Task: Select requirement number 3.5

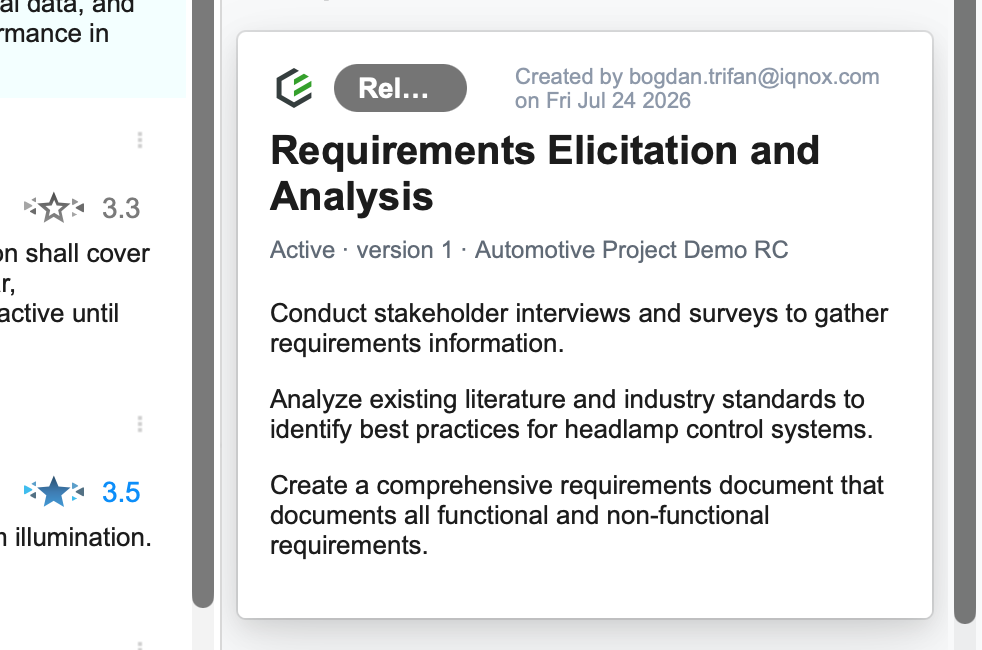Action: tap(121, 492)
